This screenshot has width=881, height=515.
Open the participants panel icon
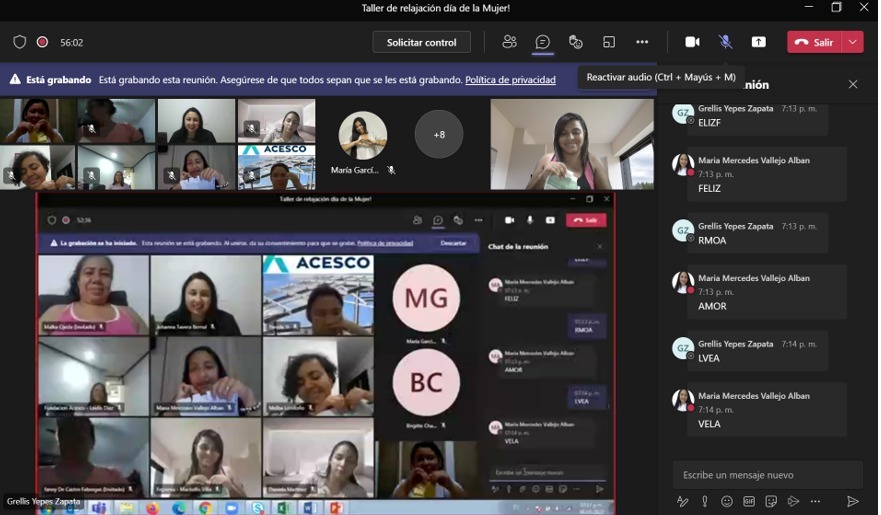[510, 42]
